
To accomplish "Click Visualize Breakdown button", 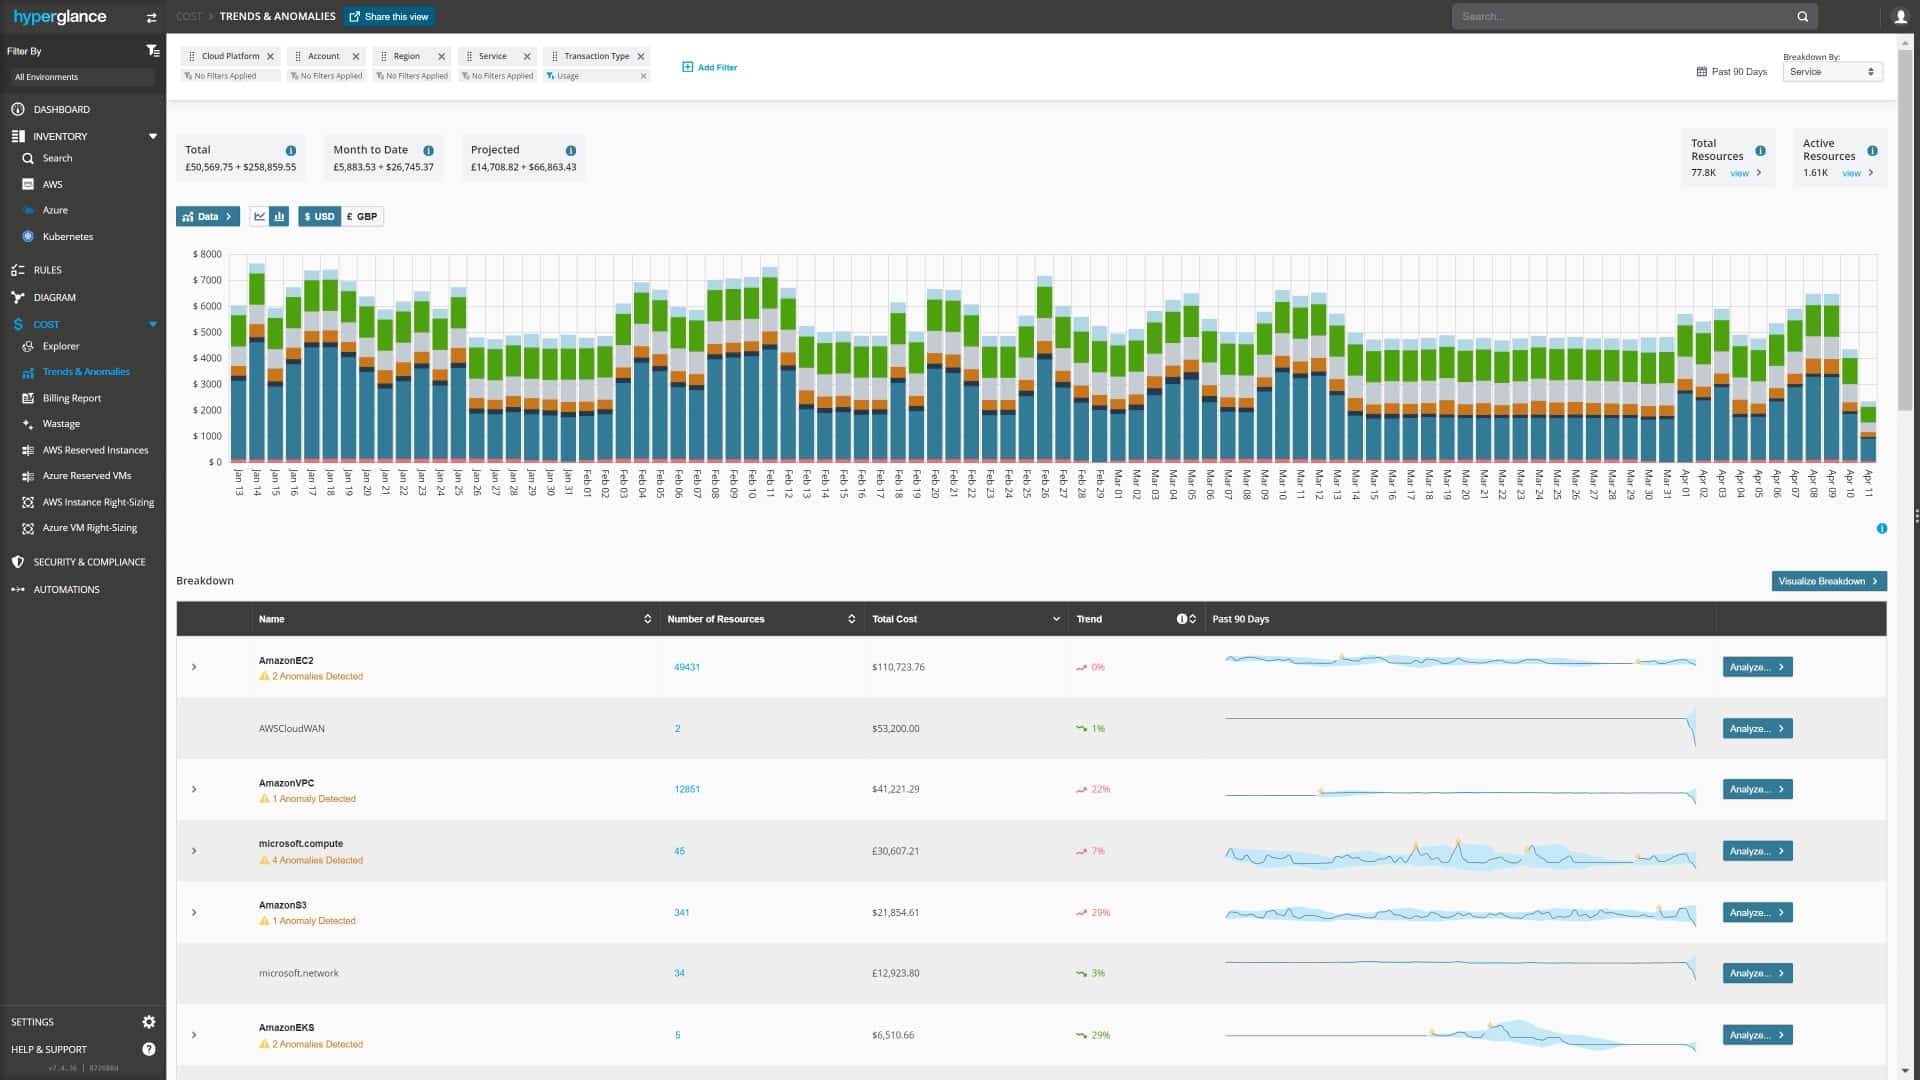I will (x=1828, y=581).
